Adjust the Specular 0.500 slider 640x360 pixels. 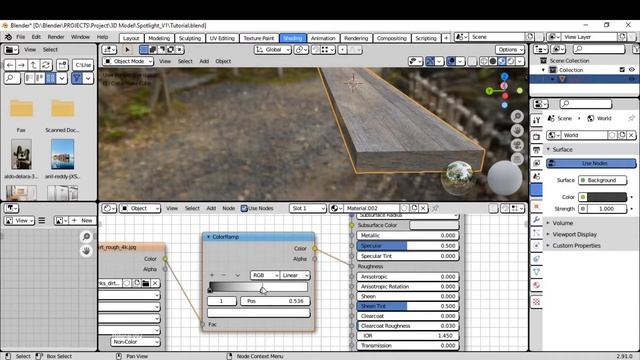click(x=408, y=246)
